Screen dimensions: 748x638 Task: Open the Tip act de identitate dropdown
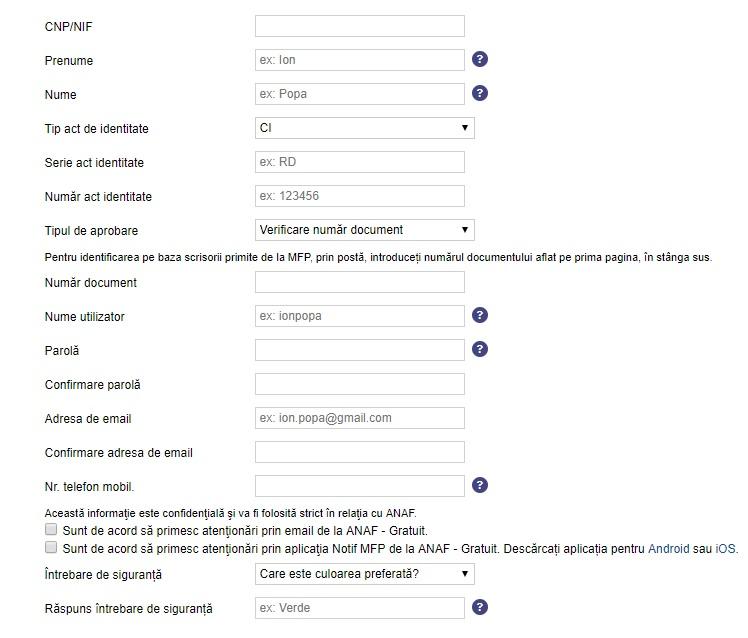click(x=364, y=128)
